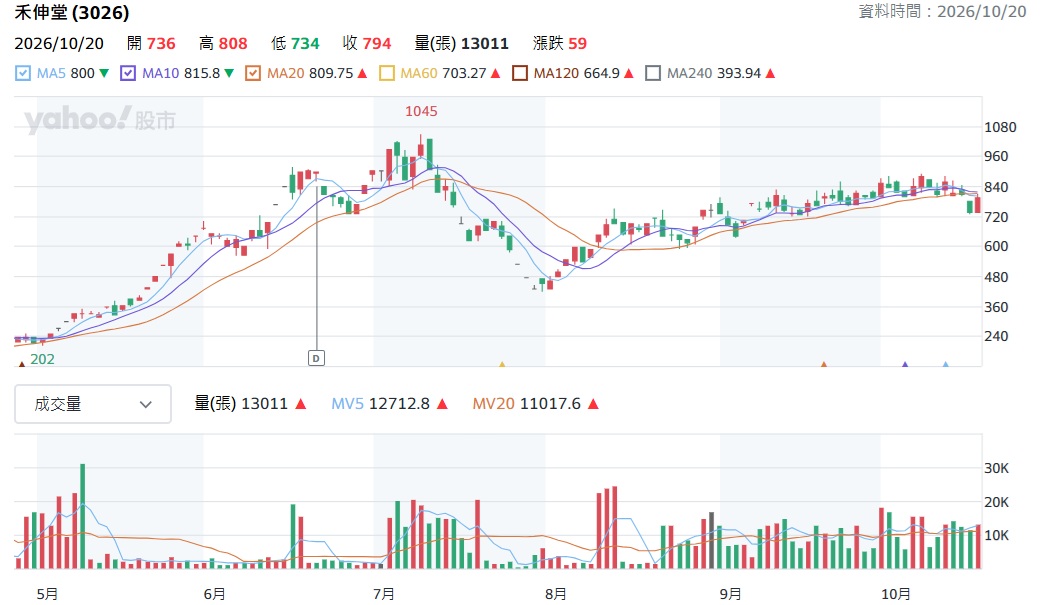Click the D dividend marker on chart

coord(316,358)
